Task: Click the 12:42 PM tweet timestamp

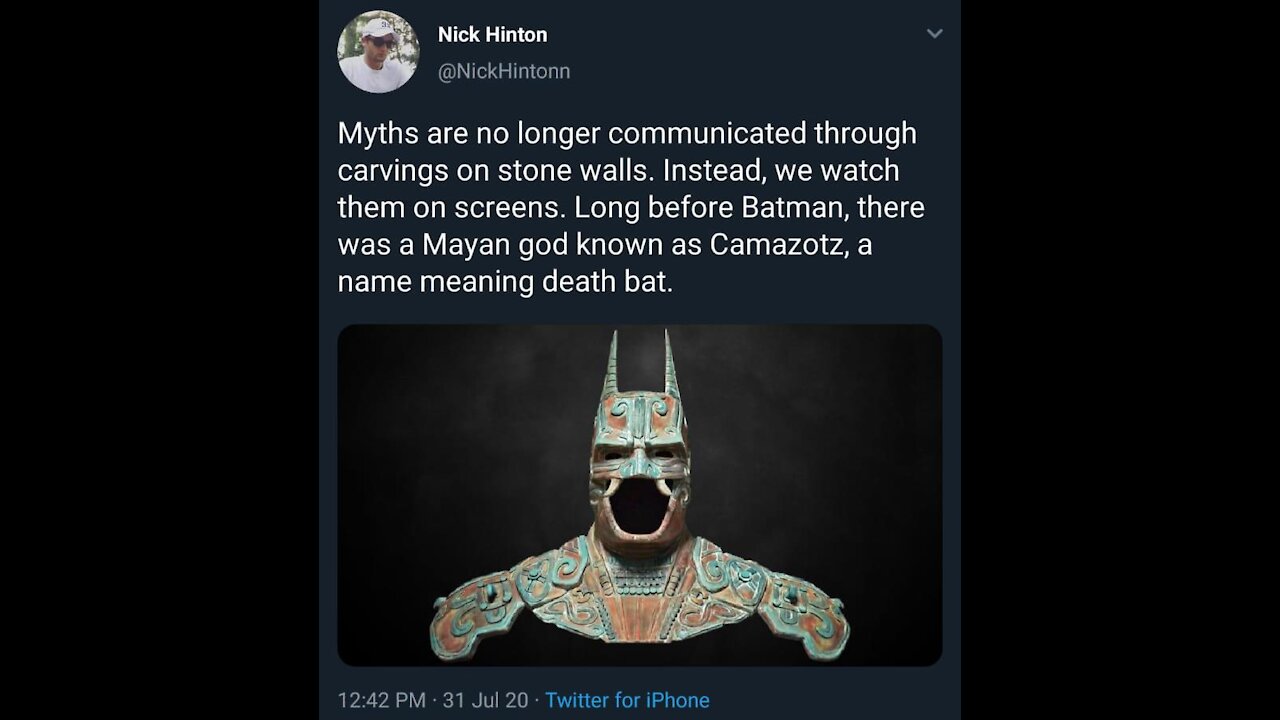Action: 381,700
